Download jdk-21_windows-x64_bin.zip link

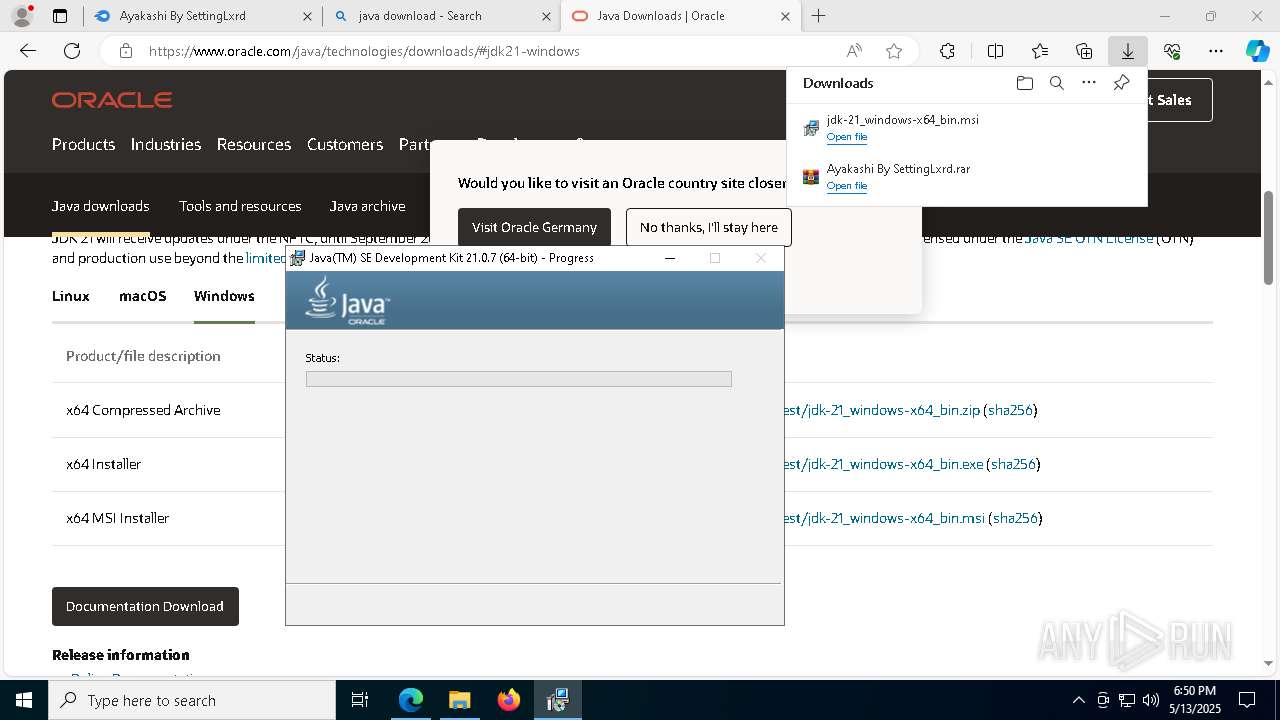882,410
